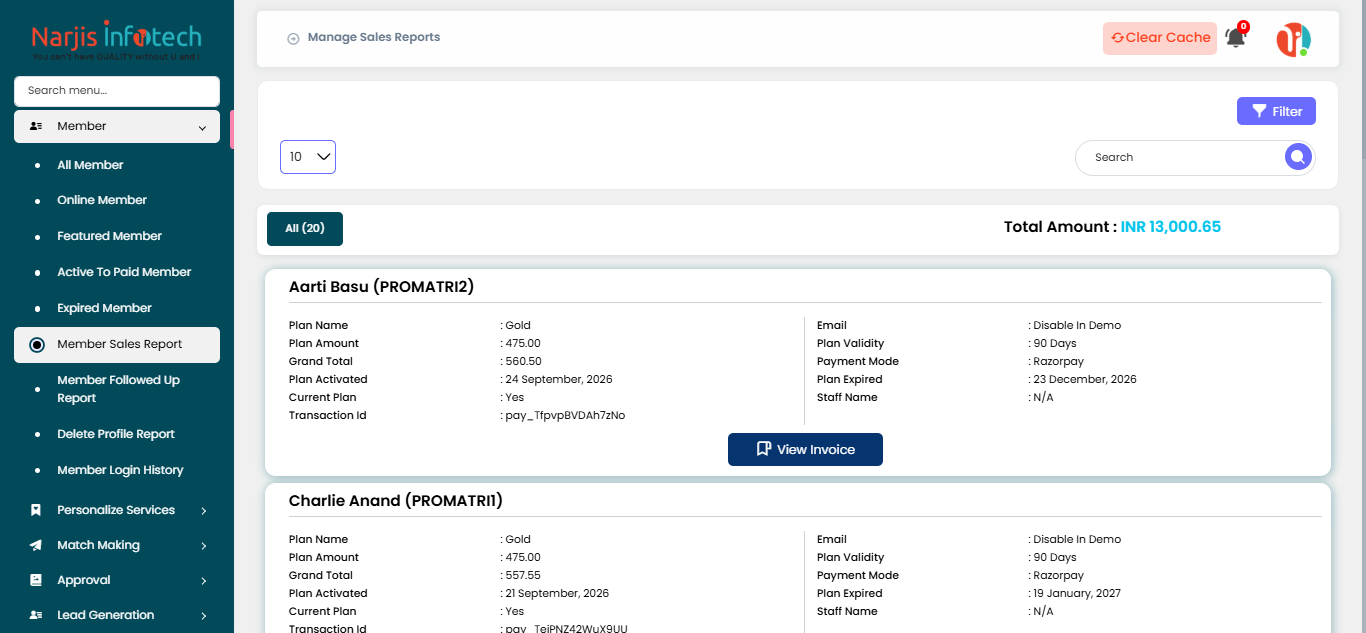
Task: Click the Personalize Services bookmark icon
Action: [x=36, y=510]
